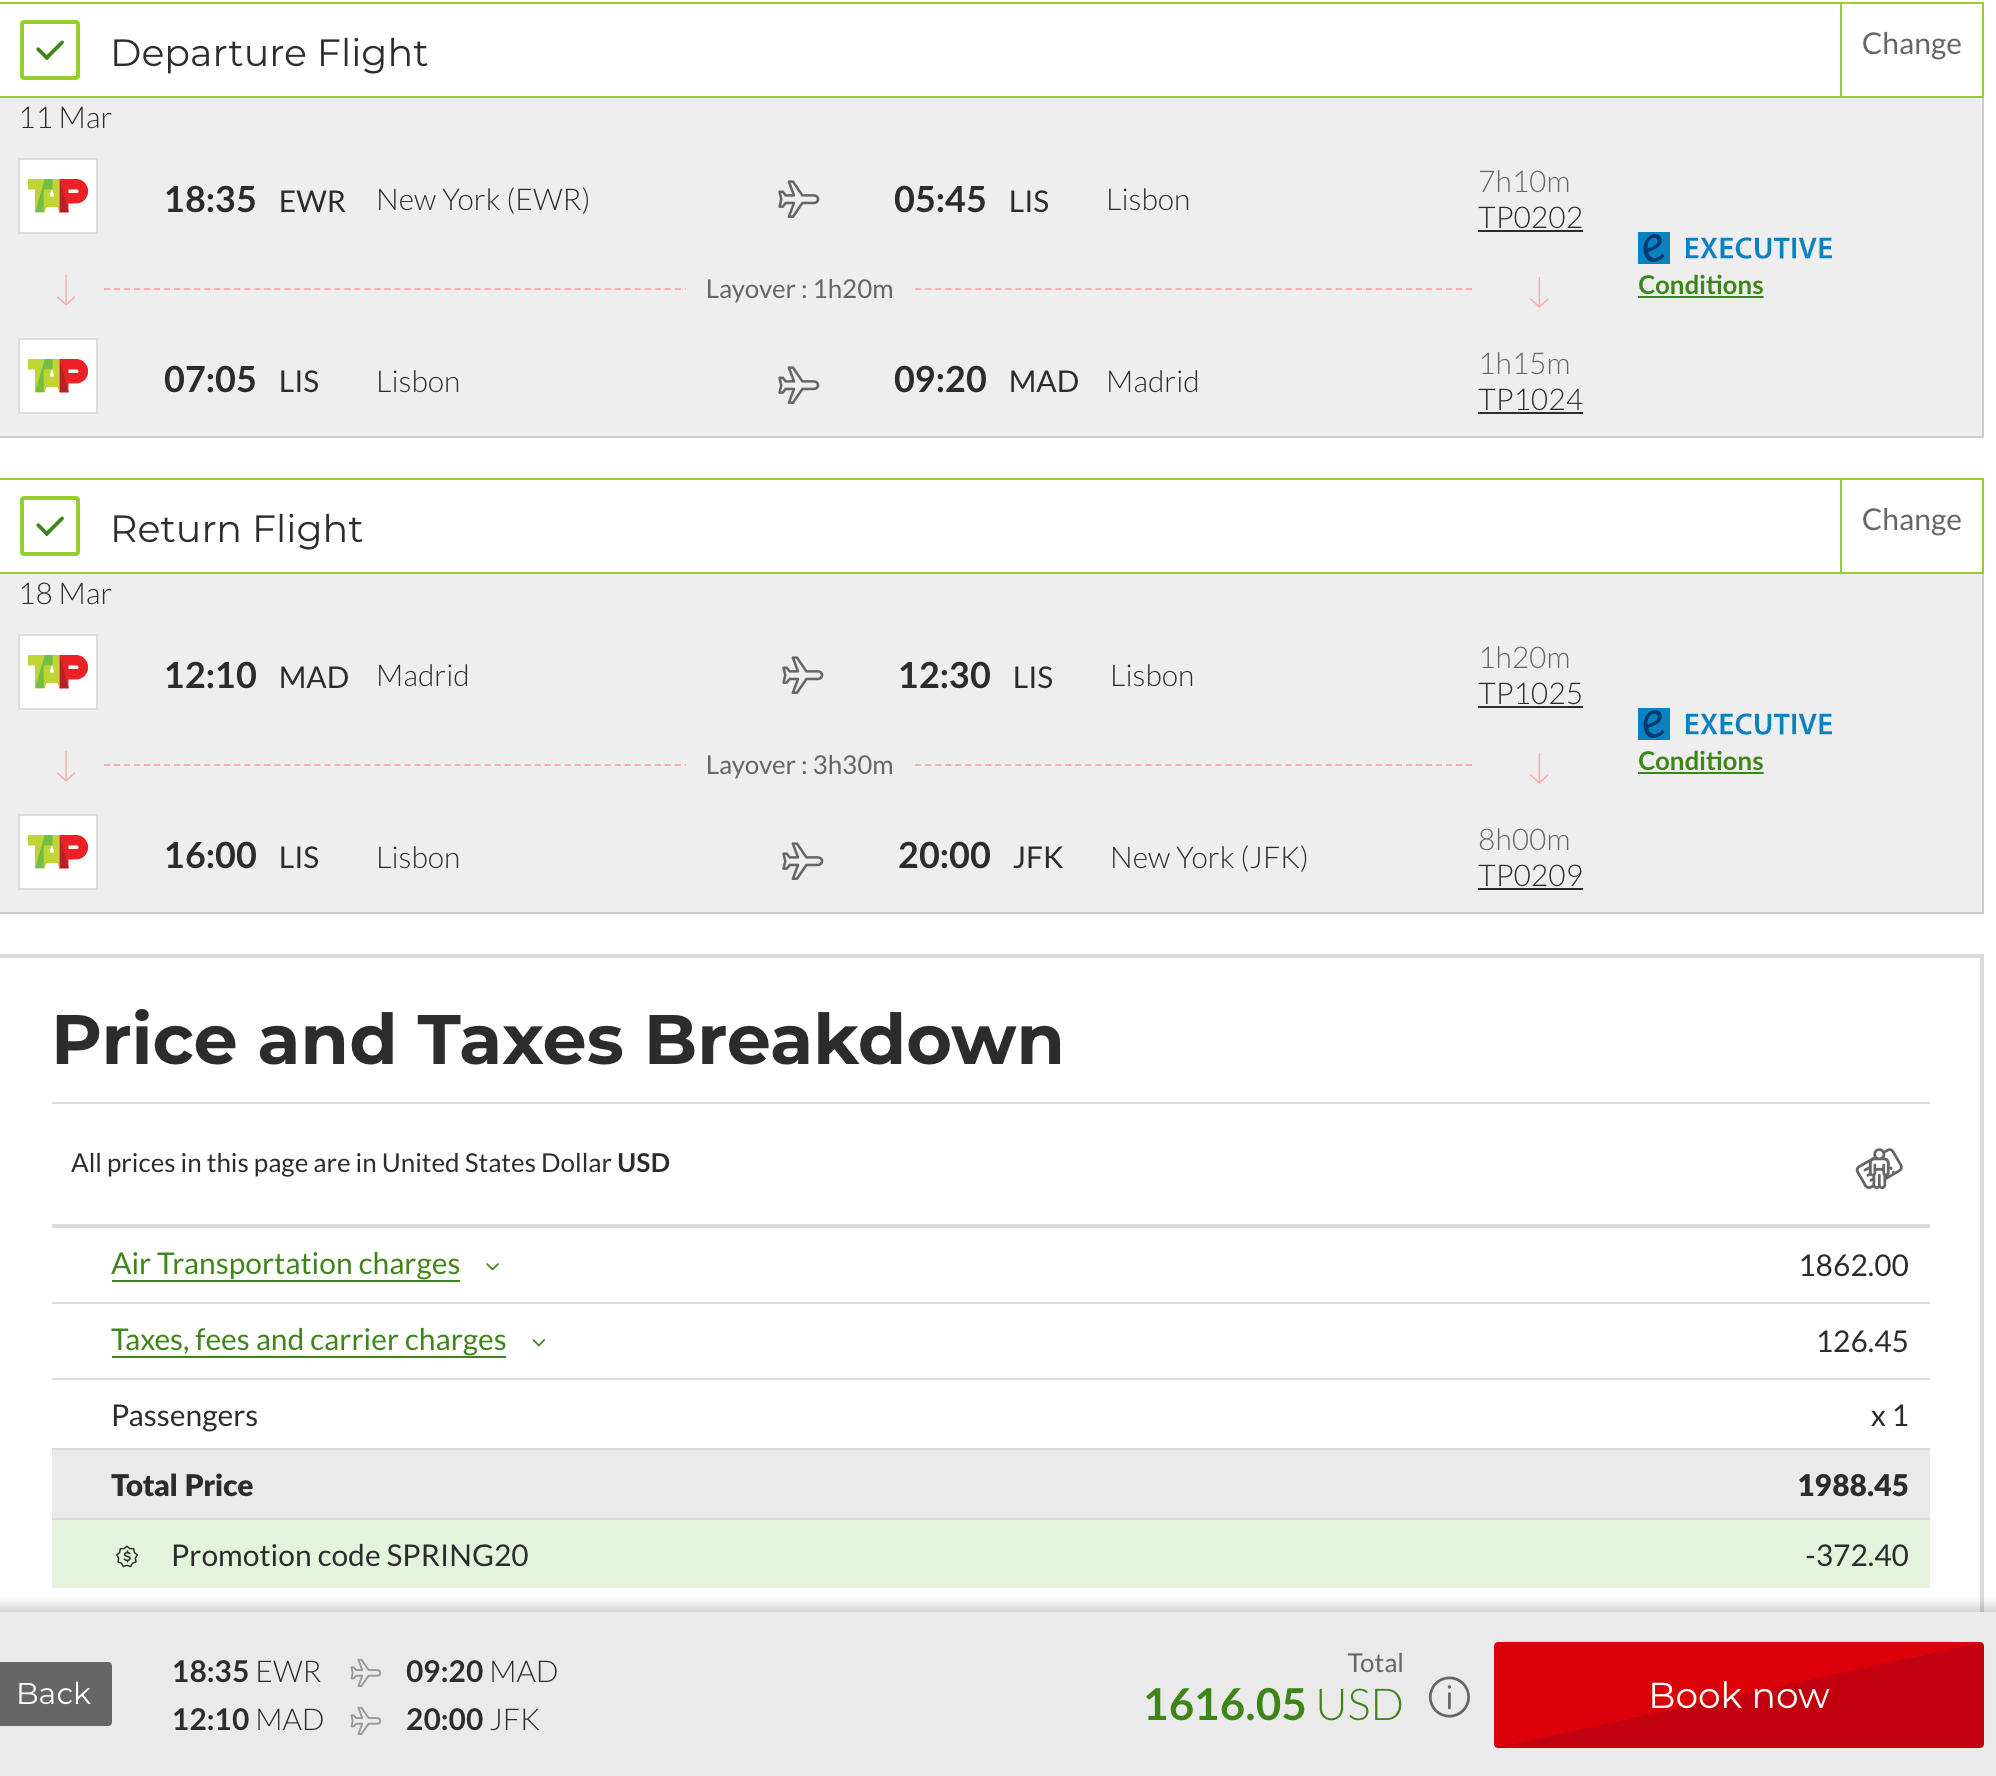1996x1776 pixels.
Task: Click the TAP logo beside 16:00 LIS flight
Action: pos(58,852)
